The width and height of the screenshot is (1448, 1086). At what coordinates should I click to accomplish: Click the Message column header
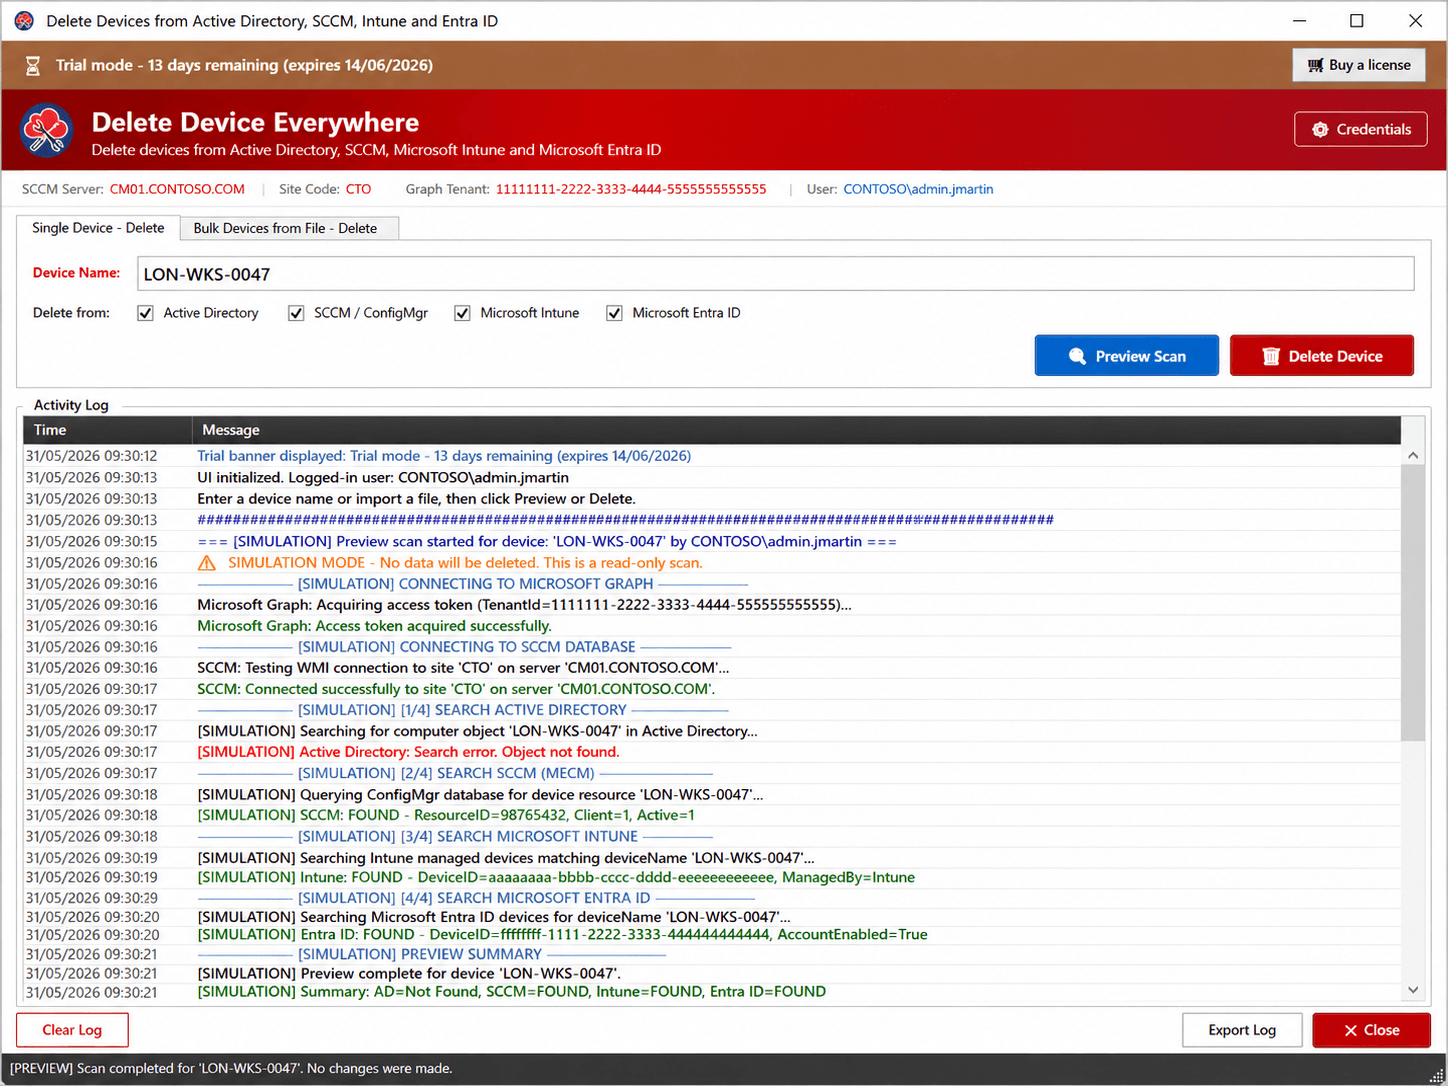coord(796,430)
